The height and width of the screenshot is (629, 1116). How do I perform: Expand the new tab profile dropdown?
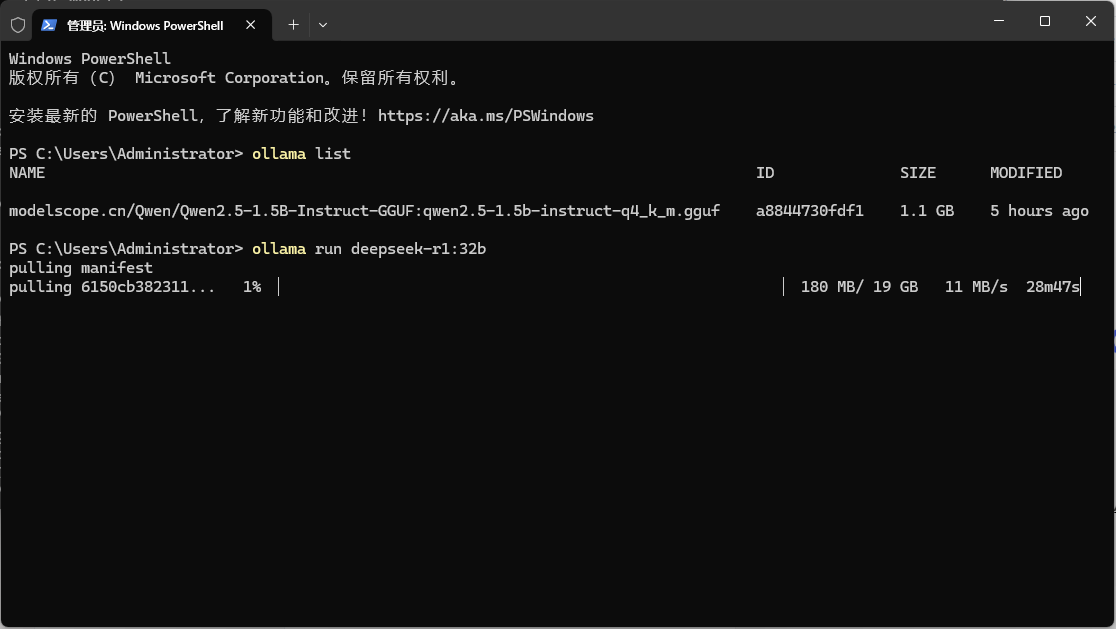tap(322, 24)
